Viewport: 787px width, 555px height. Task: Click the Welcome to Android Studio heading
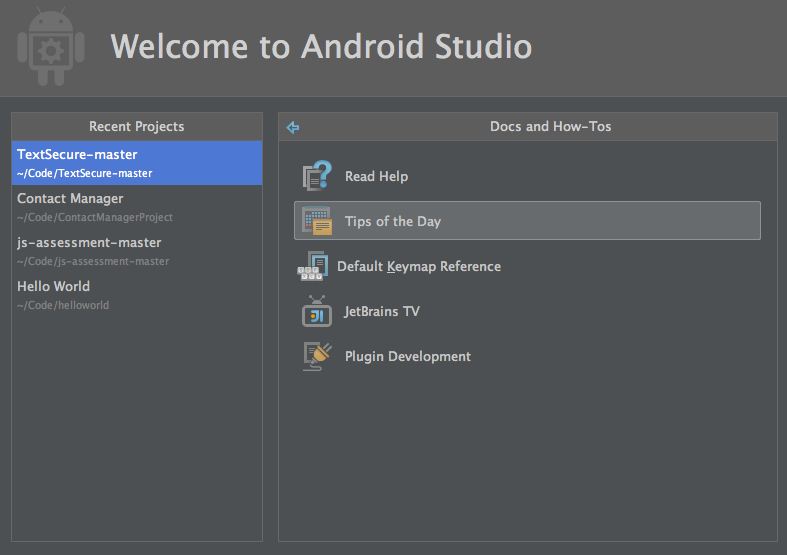(x=321, y=46)
